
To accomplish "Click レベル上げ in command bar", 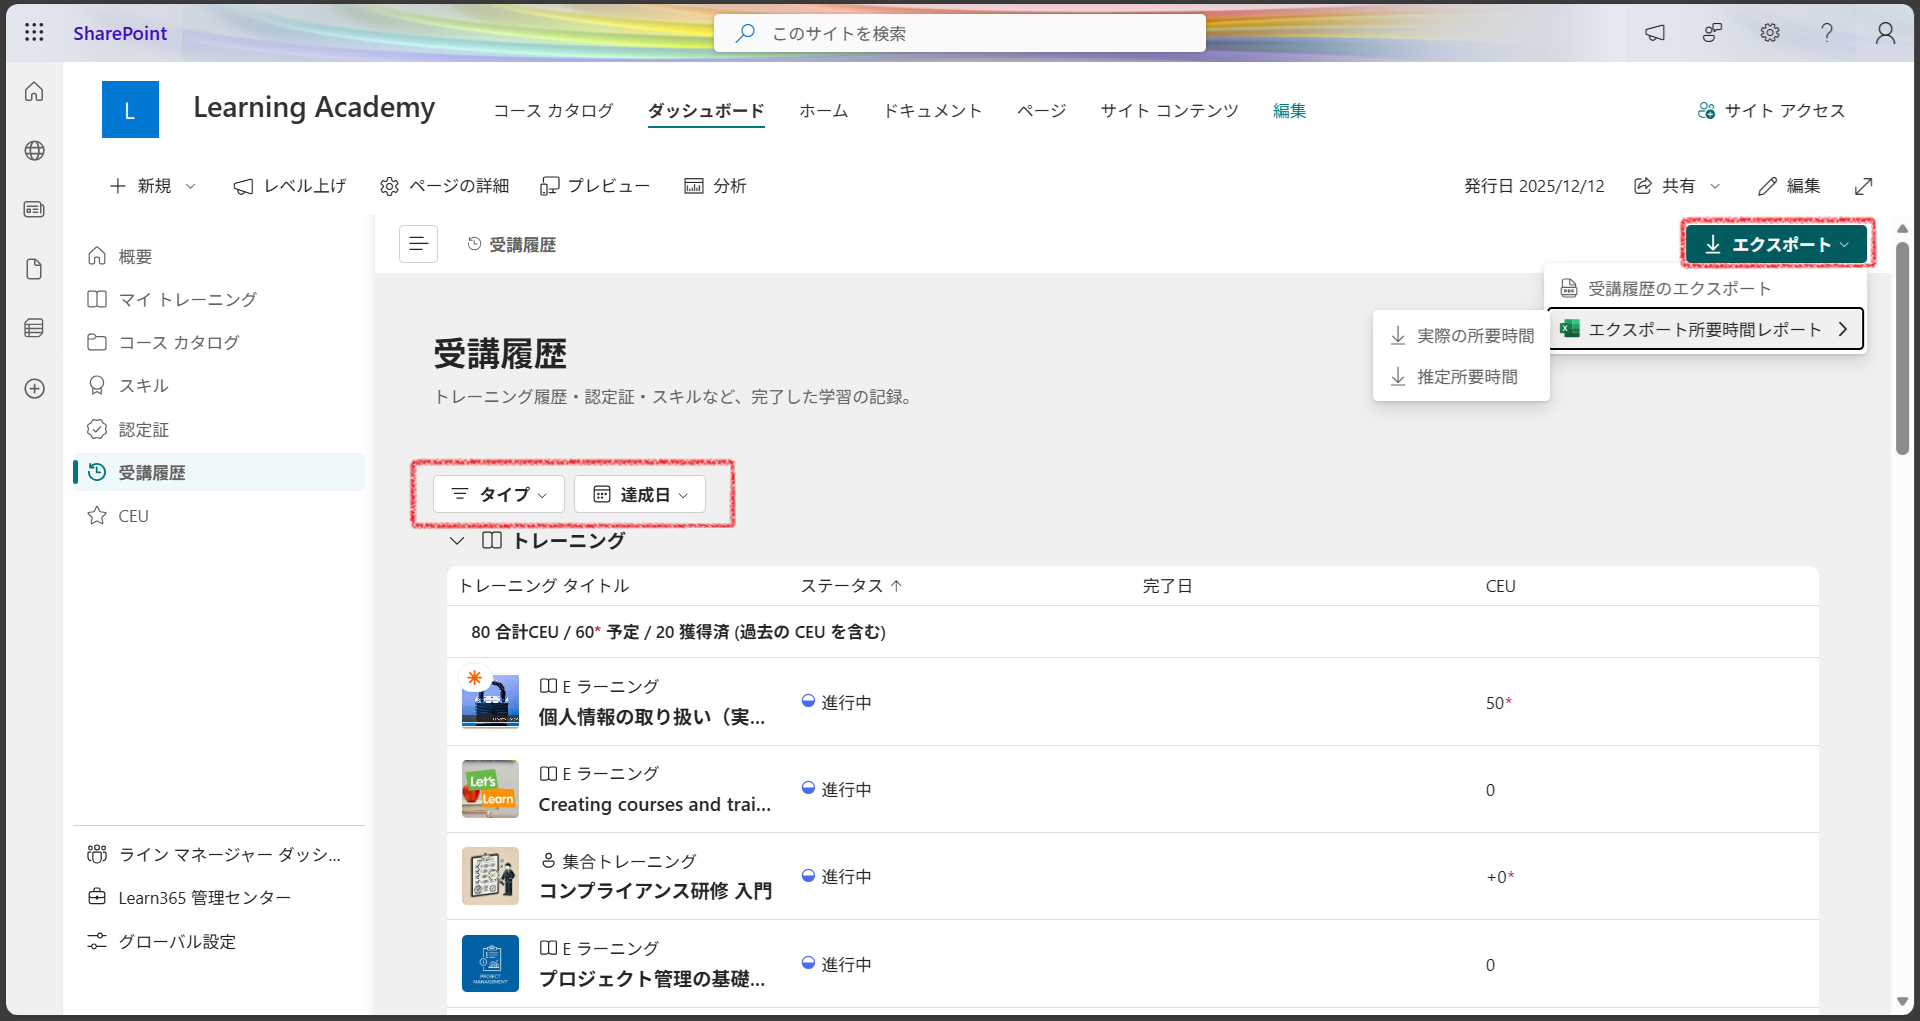I will [x=290, y=186].
